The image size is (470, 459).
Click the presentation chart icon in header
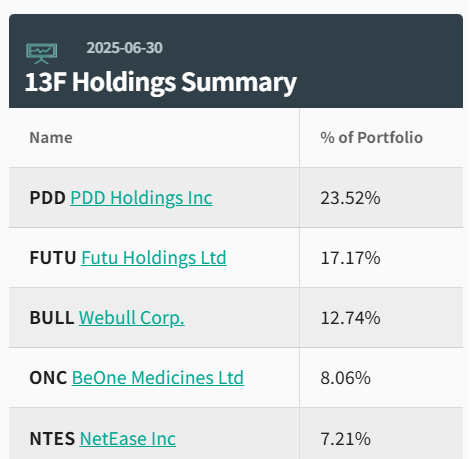point(42,54)
